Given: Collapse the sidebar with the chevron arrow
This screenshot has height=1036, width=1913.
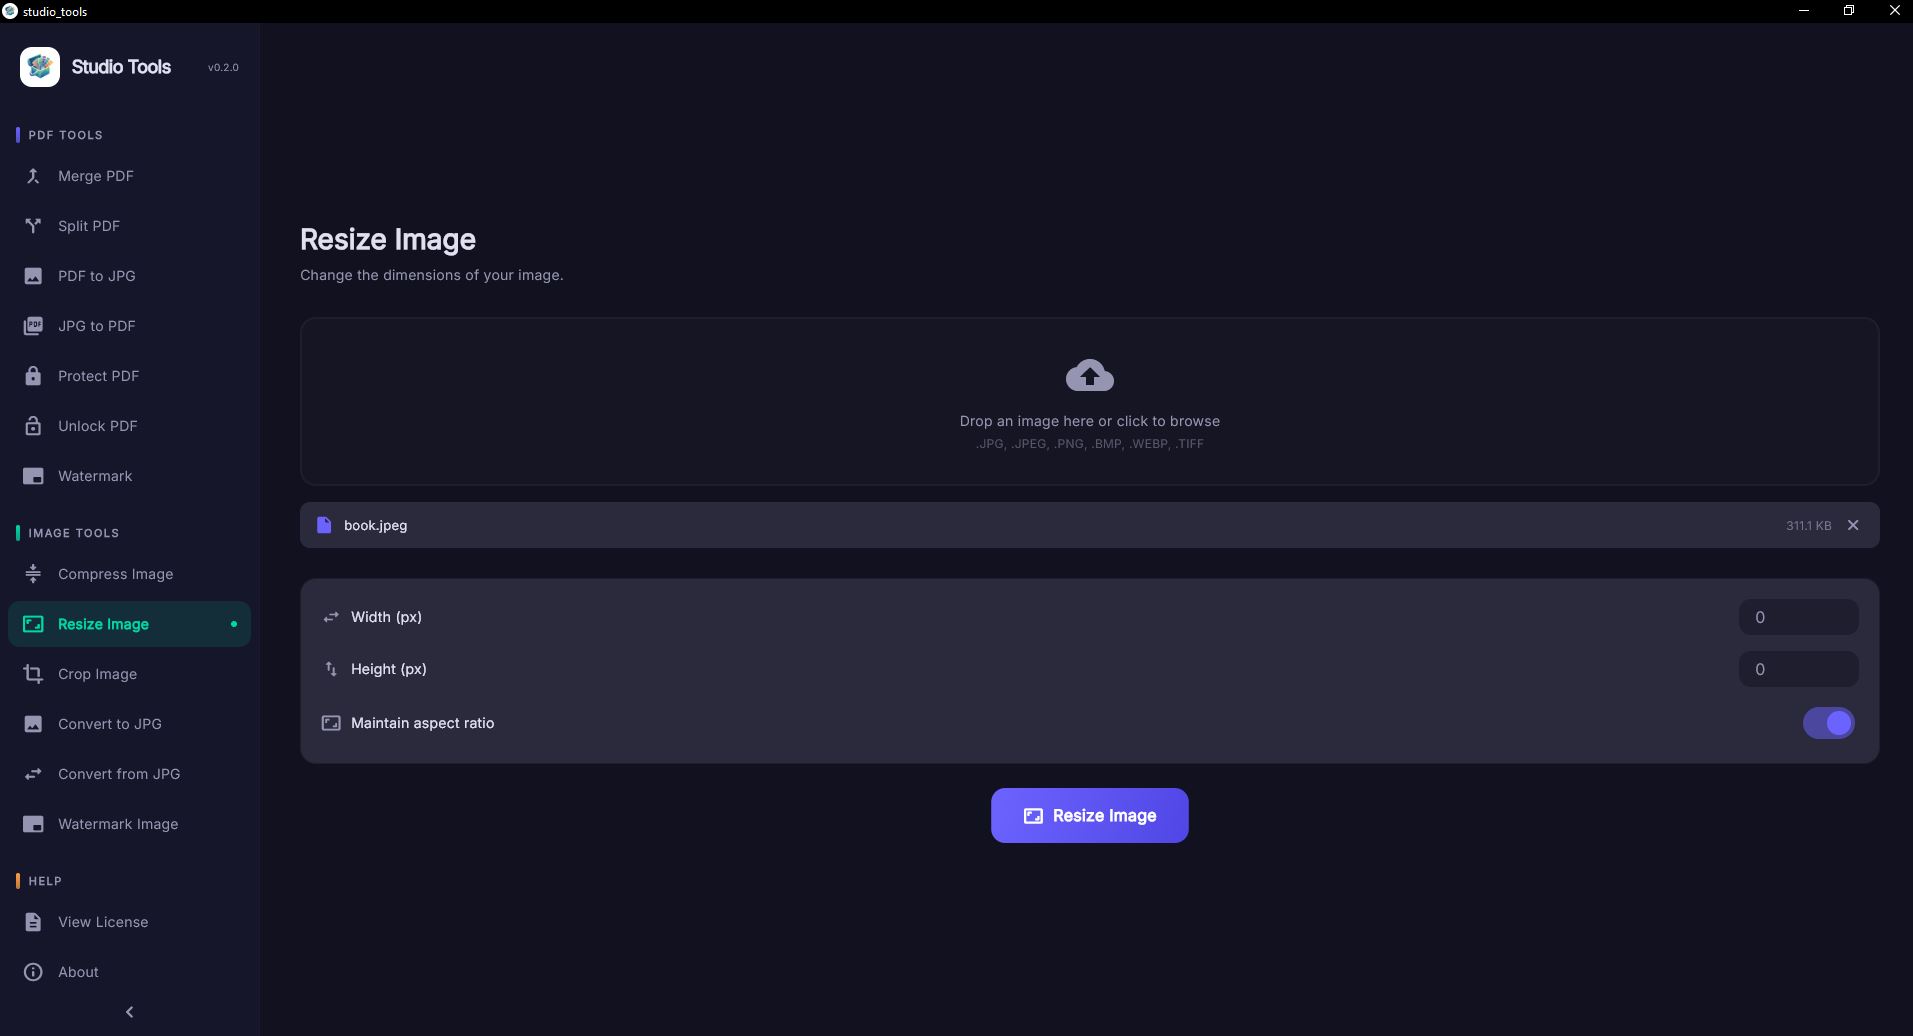Looking at the screenshot, I should coord(129,1012).
